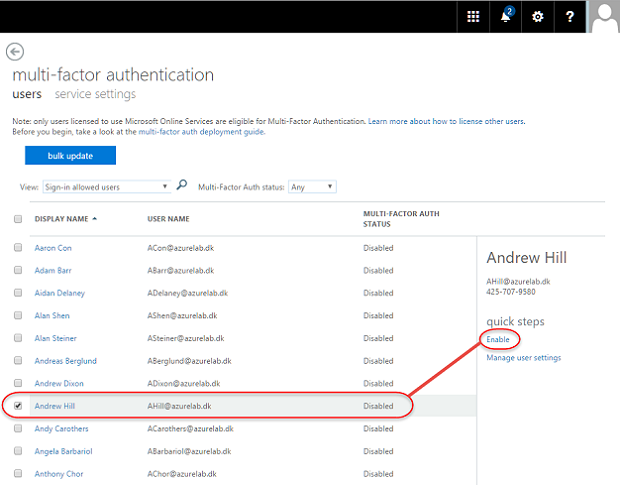This screenshot has height=485, width=620.
Task: Toggle the select all users checkbox
Action: [x=18, y=219]
